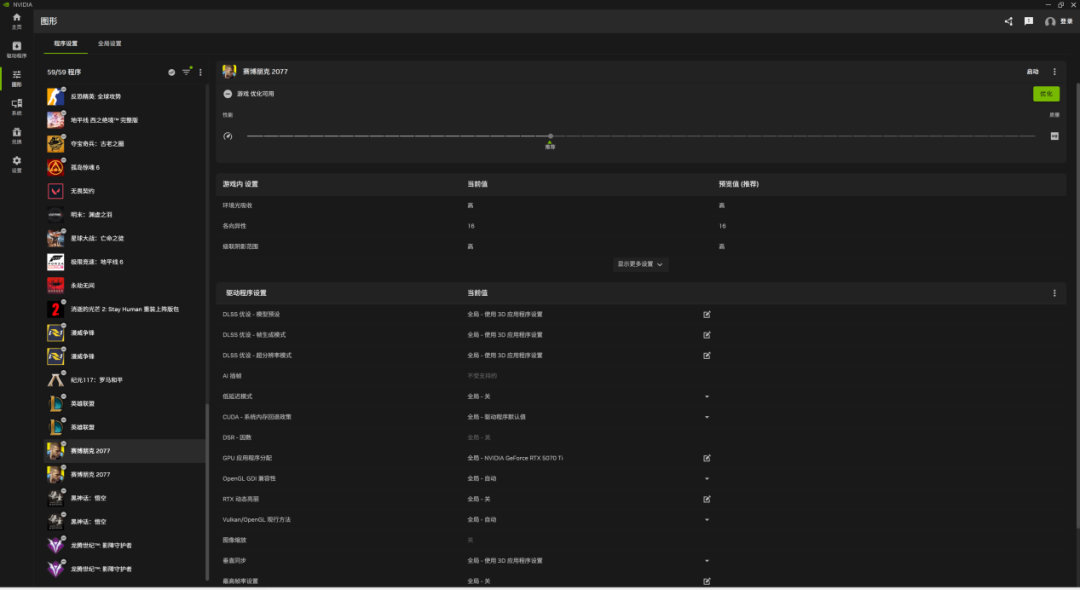The image size is (1080, 590).
Task: Open the feedback message icon in top bar
Action: [x=1028, y=21]
